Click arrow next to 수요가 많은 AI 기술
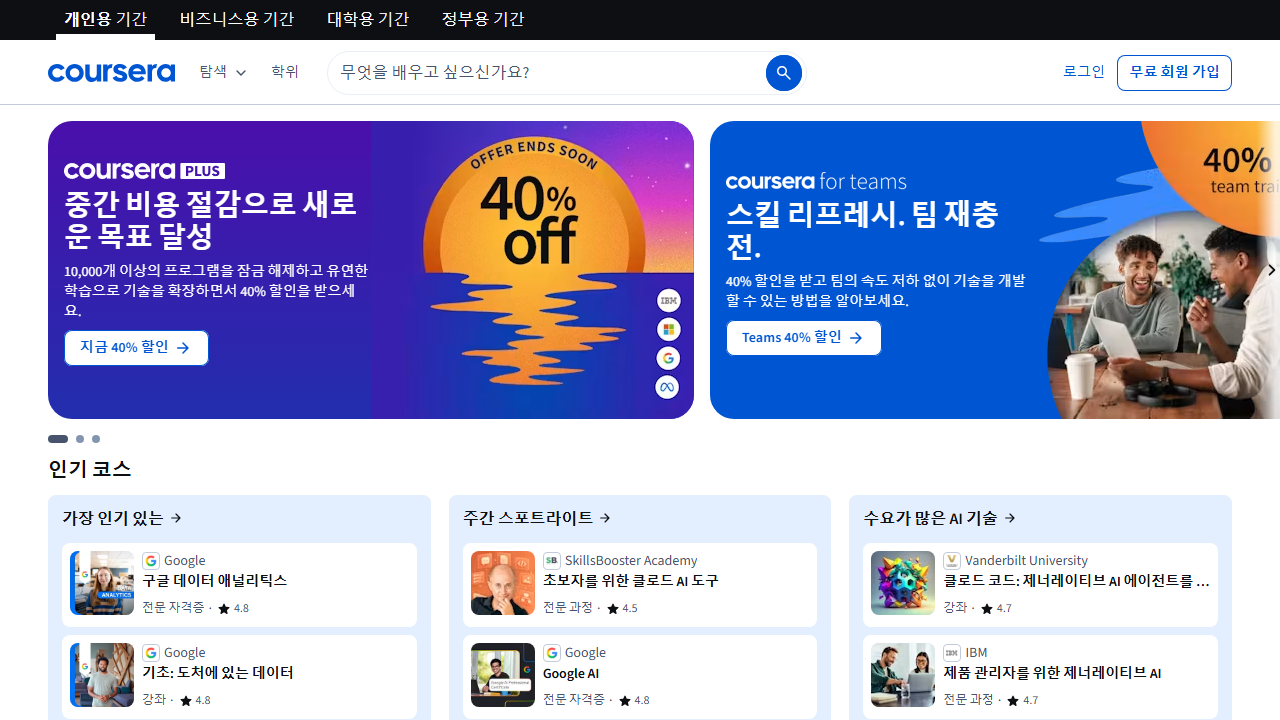This screenshot has height=720, width=1280. click(x=1010, y=518)
